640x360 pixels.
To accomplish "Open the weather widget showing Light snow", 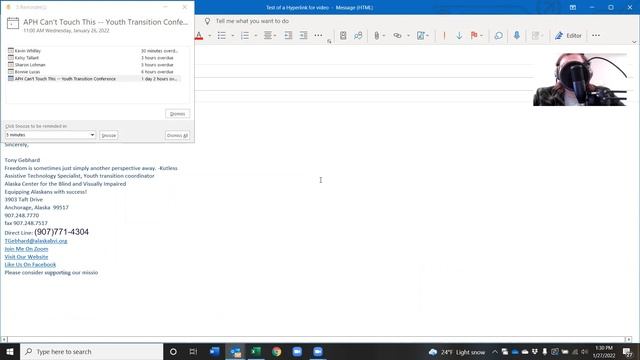I will click(x=457, y=352).
